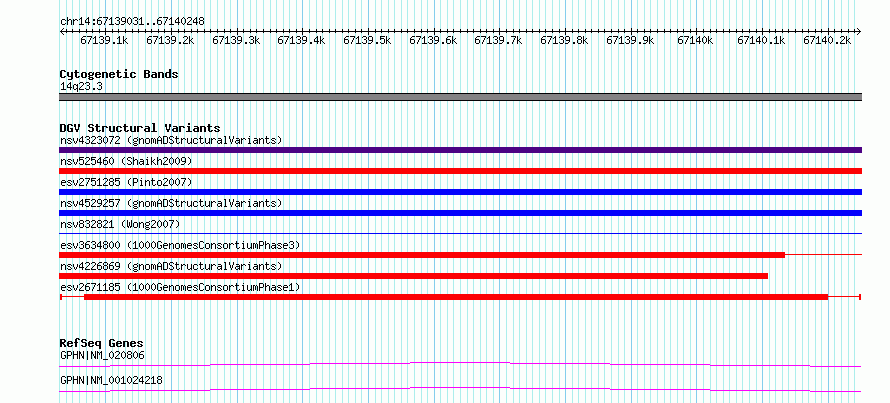
Task: Click the 67139.4k ruler tick label
Action: click(x=301, y=40)
